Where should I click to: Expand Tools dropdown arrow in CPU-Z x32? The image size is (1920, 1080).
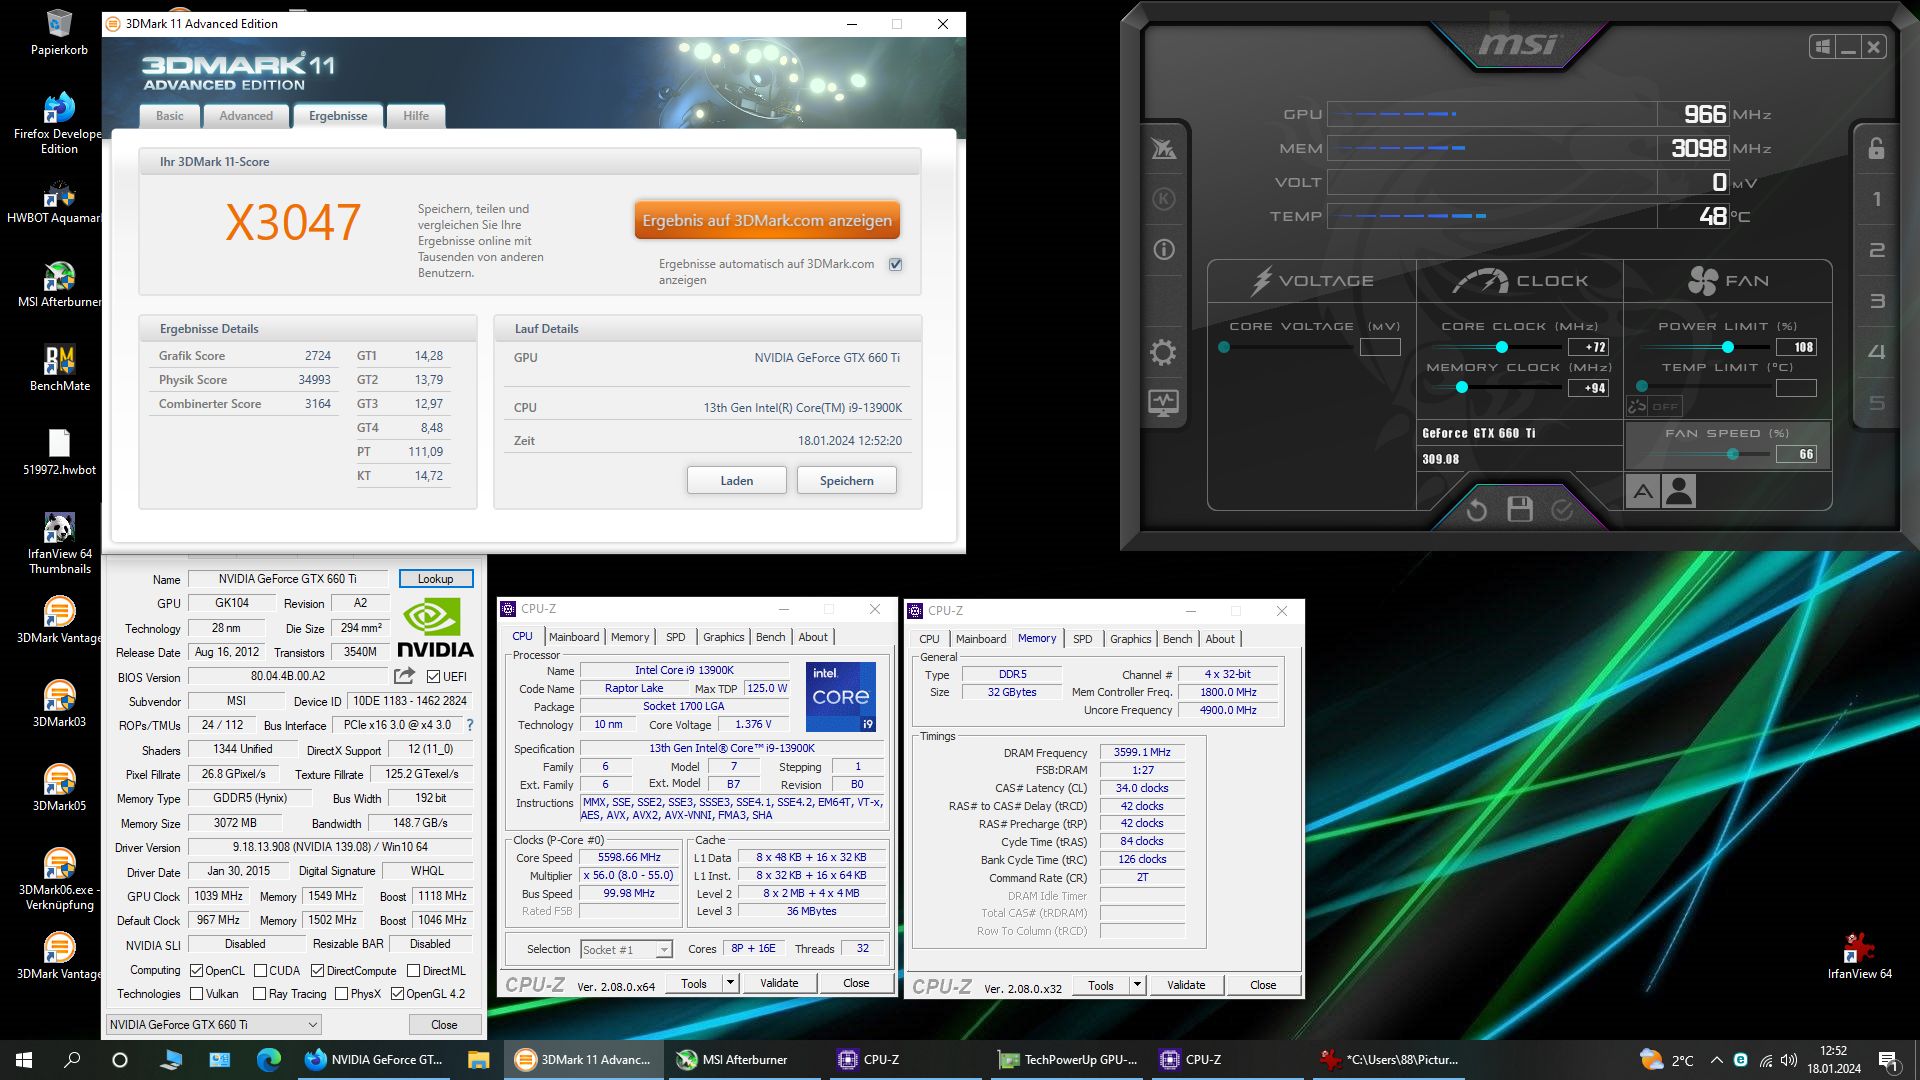coord(1137,986)
